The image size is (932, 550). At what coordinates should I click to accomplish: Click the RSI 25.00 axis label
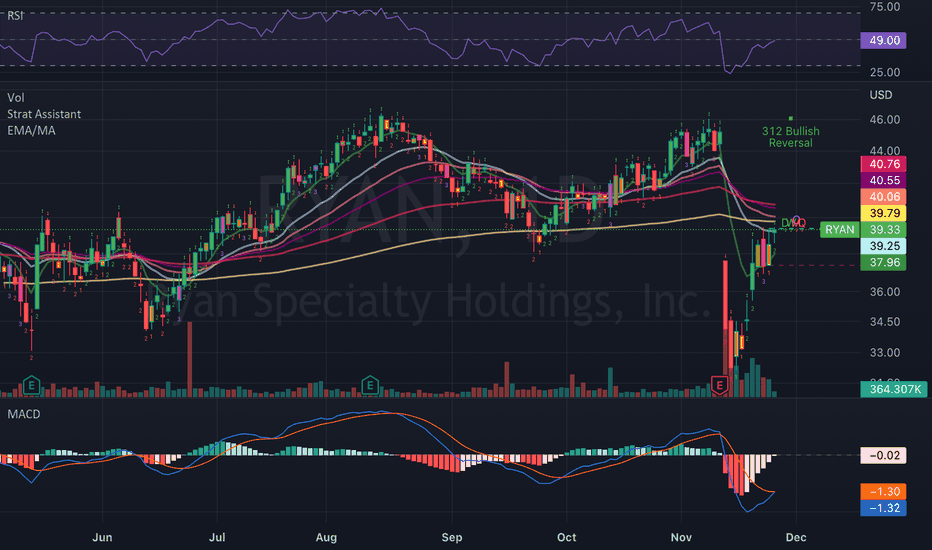[884, 73]
